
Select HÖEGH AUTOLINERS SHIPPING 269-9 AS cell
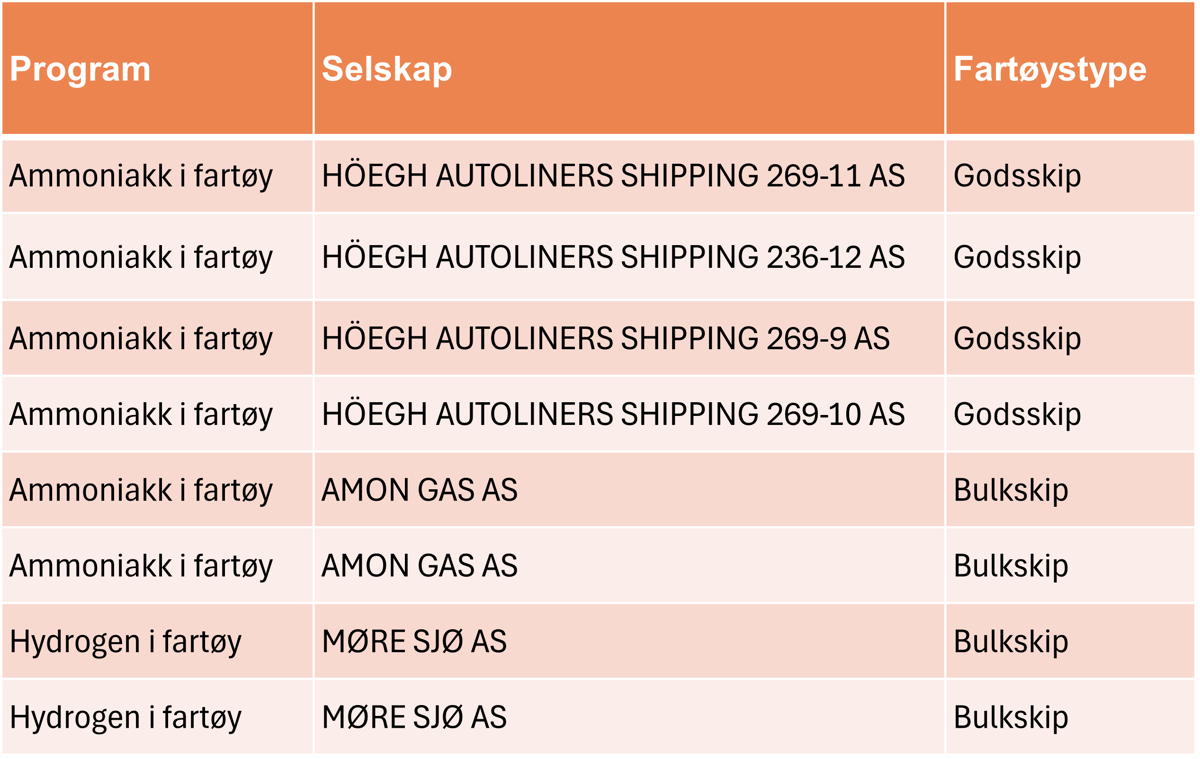(x=605, y=339)
